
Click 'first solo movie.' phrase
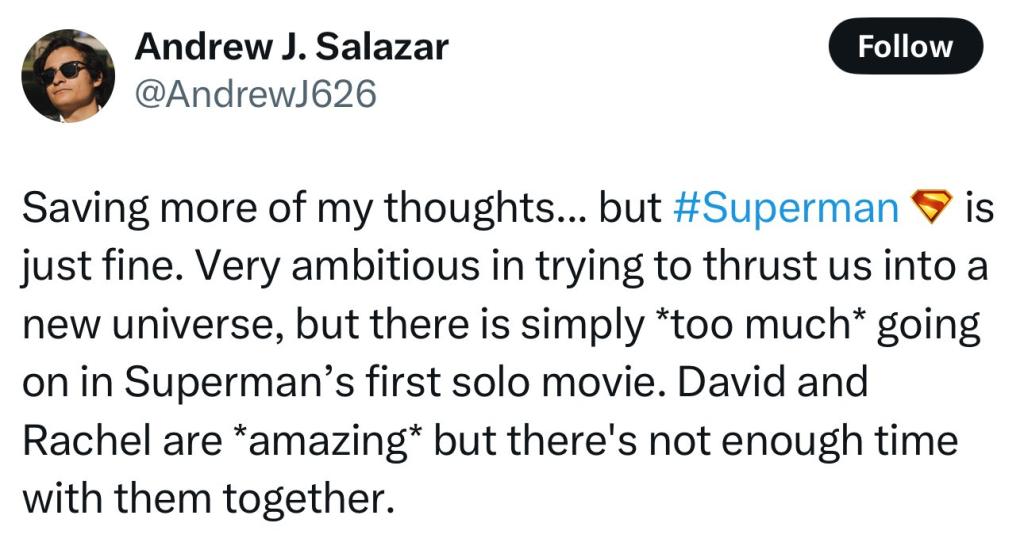click(x=516, y=382)
